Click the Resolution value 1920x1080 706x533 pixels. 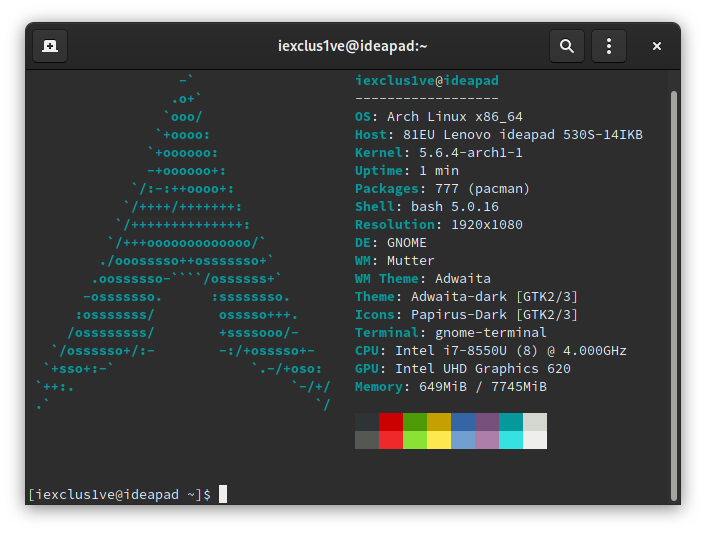click(487, 225)
